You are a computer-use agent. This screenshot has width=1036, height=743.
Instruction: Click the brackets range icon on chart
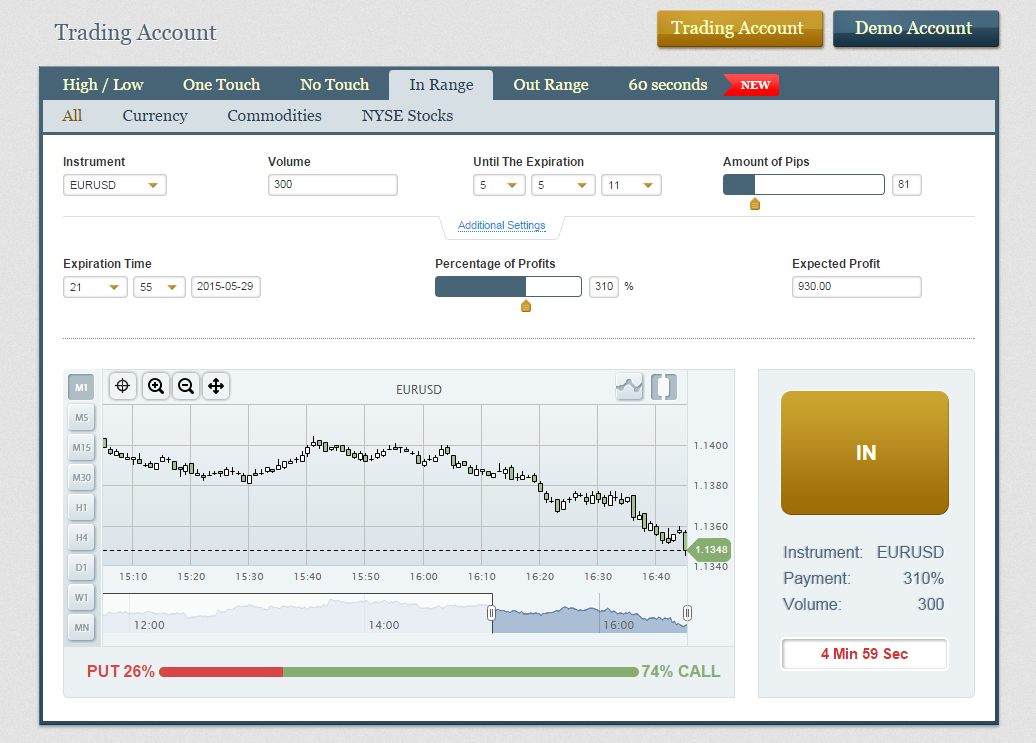pyautogui.click(x=664, y=386)
